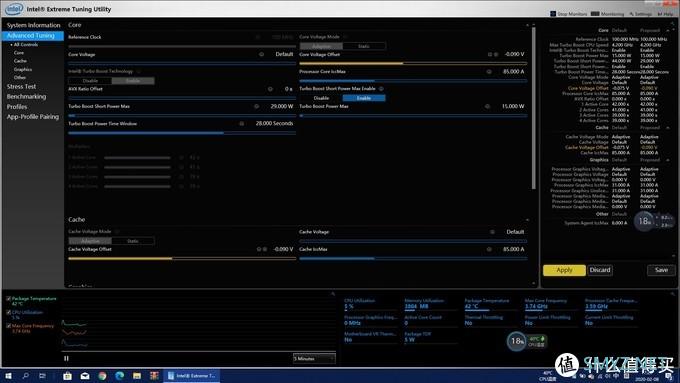The width and height of the screenshot is (680, 383).
Task: Click the info icon beside Processor Core IccMax
Action: coord(489,72)
